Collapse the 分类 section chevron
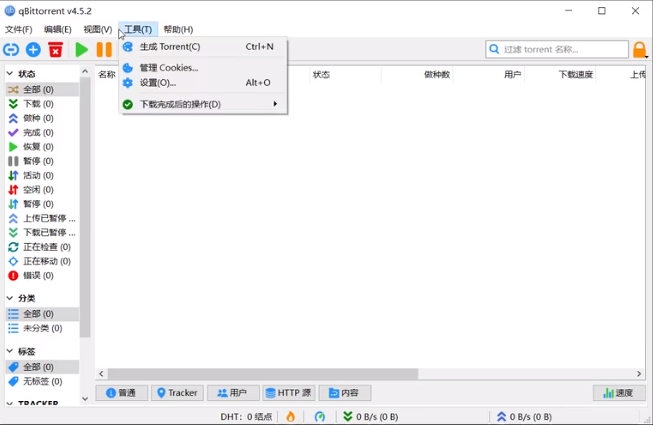This screenshot has height=425, width=653. coord(10,298)
